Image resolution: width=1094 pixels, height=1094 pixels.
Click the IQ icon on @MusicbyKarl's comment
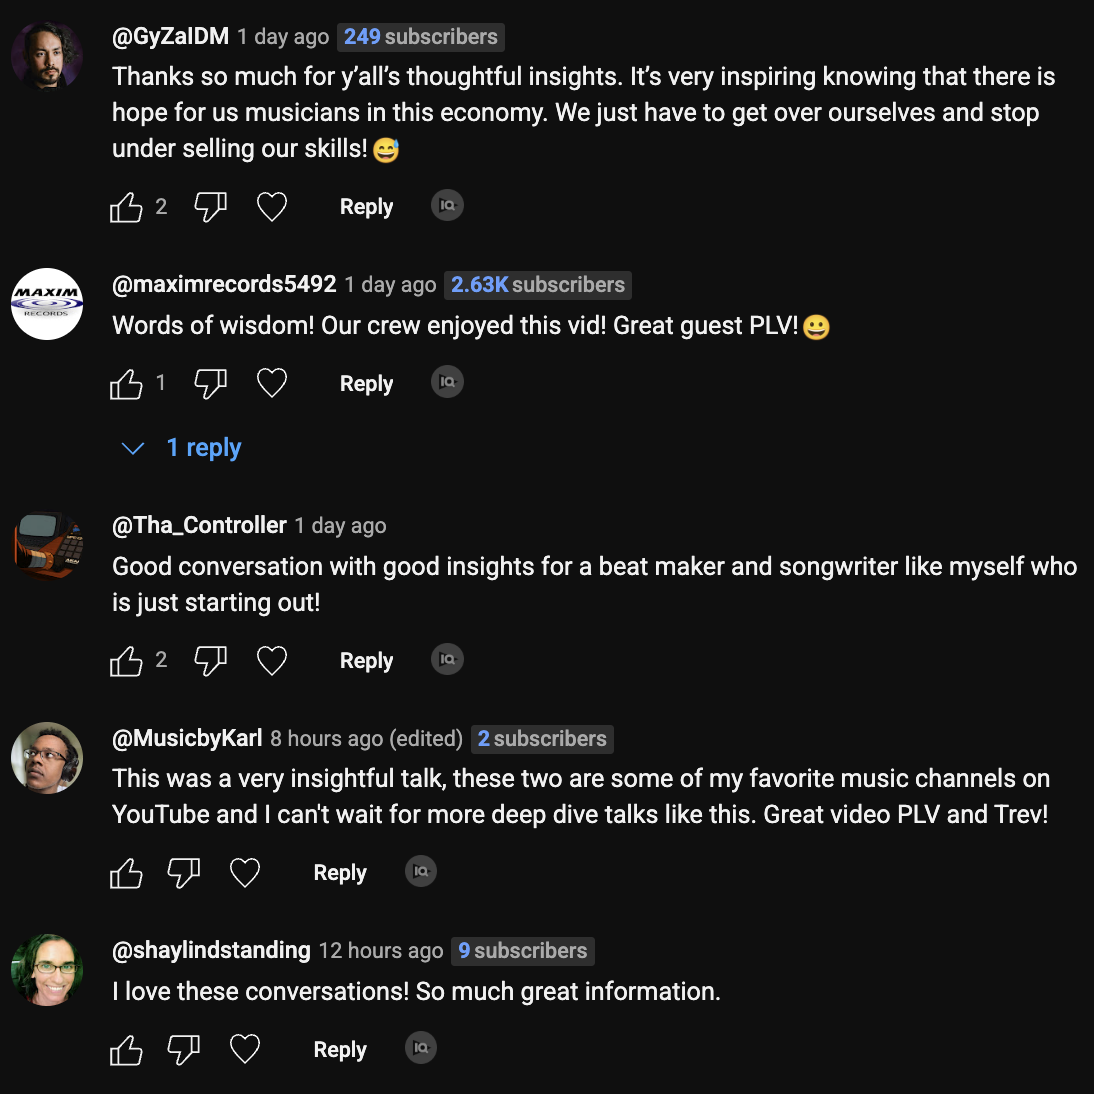[x=421, y=872]
